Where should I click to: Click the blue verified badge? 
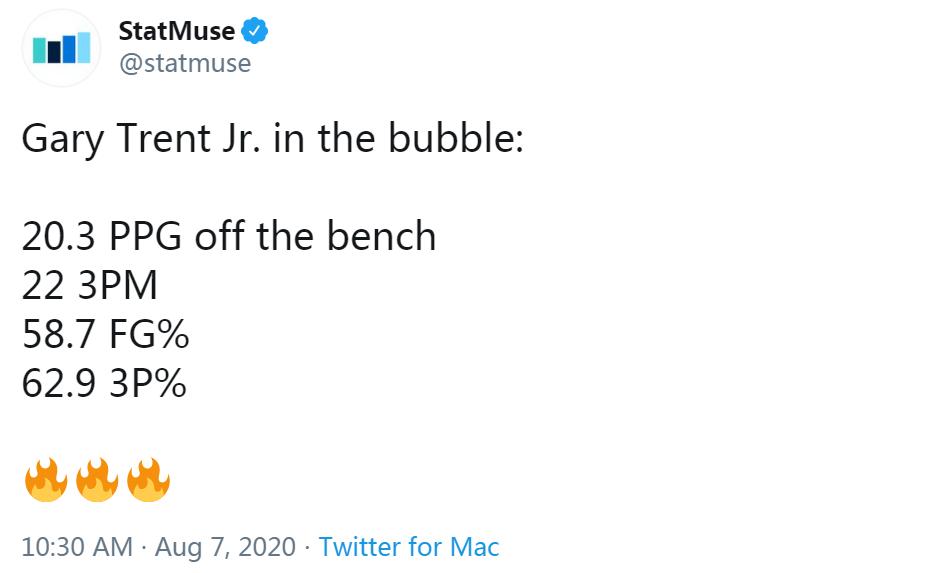pyautogui.click(x=256, y=31)
